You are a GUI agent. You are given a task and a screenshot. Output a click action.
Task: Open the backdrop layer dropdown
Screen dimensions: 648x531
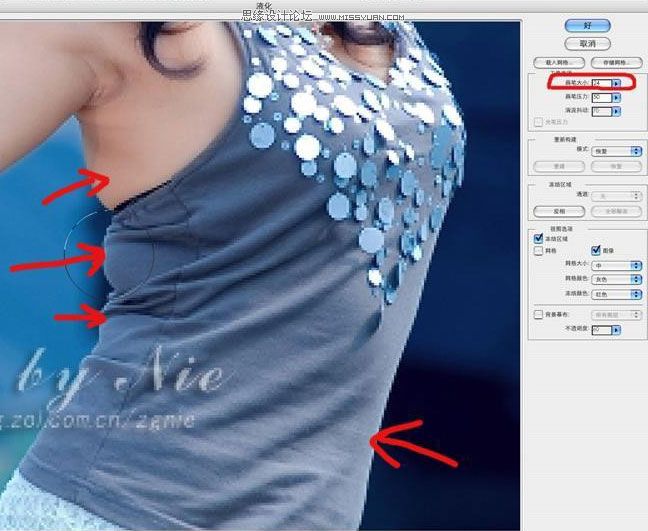coord(616,315)
